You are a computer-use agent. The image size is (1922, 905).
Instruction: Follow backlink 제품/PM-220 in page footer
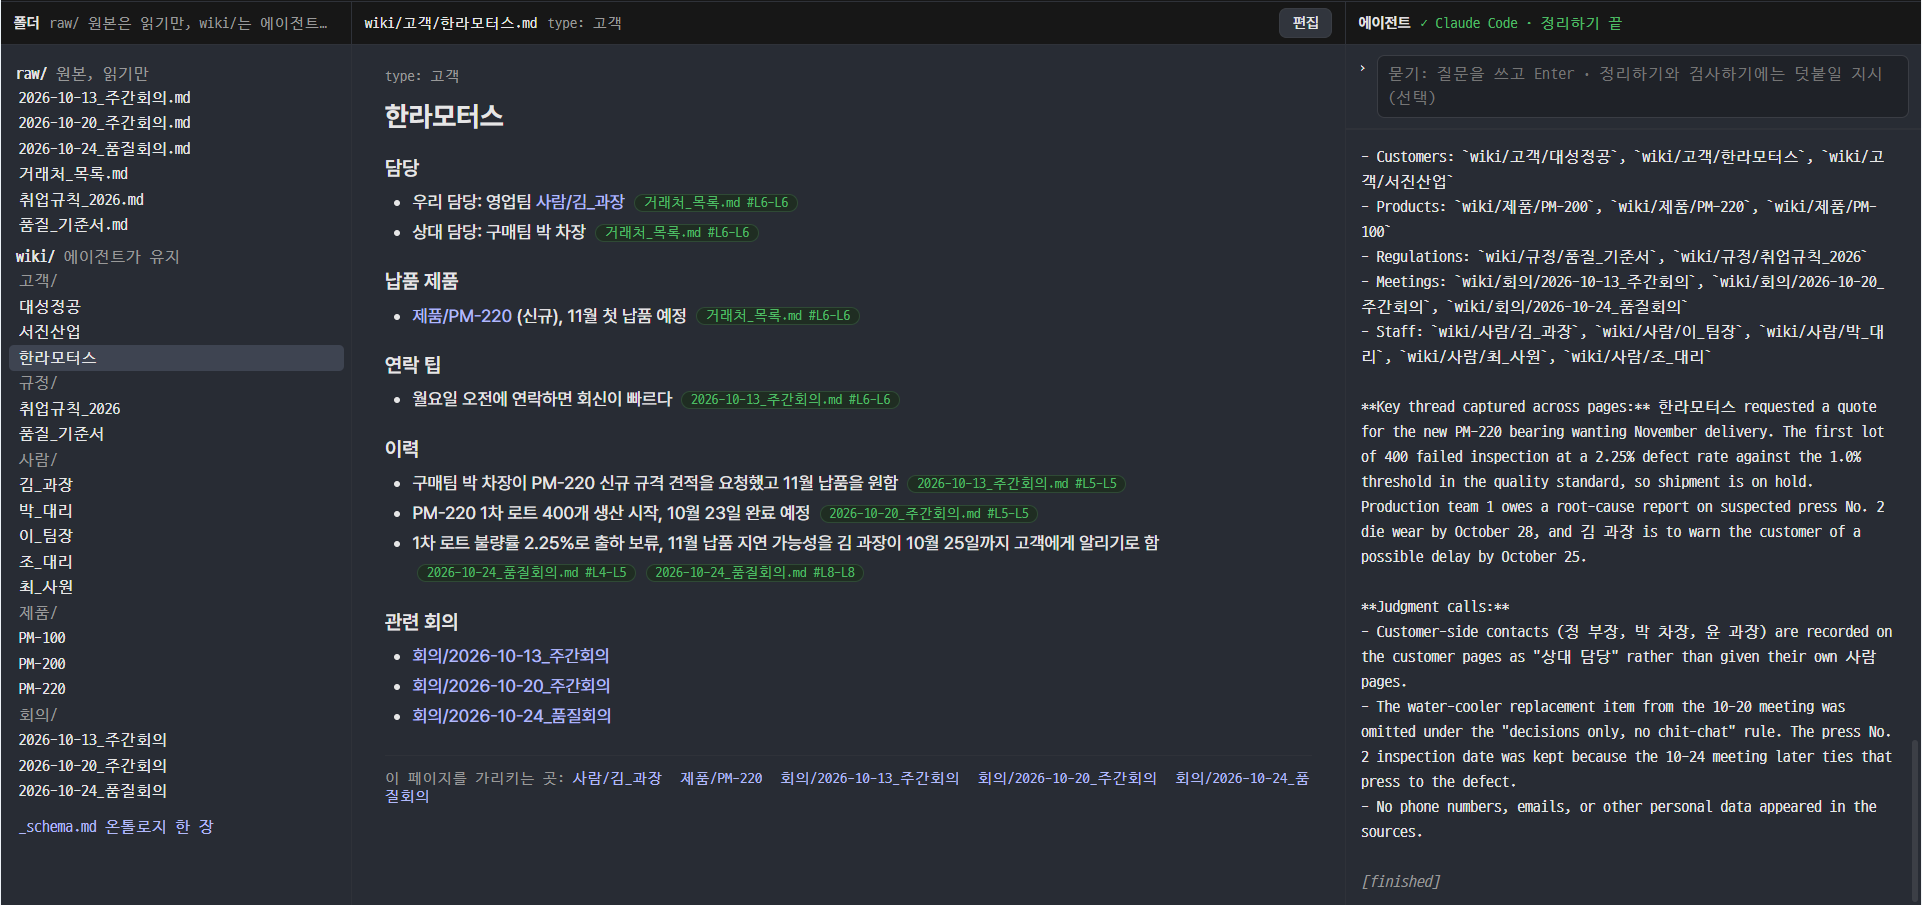coord(721,778)
